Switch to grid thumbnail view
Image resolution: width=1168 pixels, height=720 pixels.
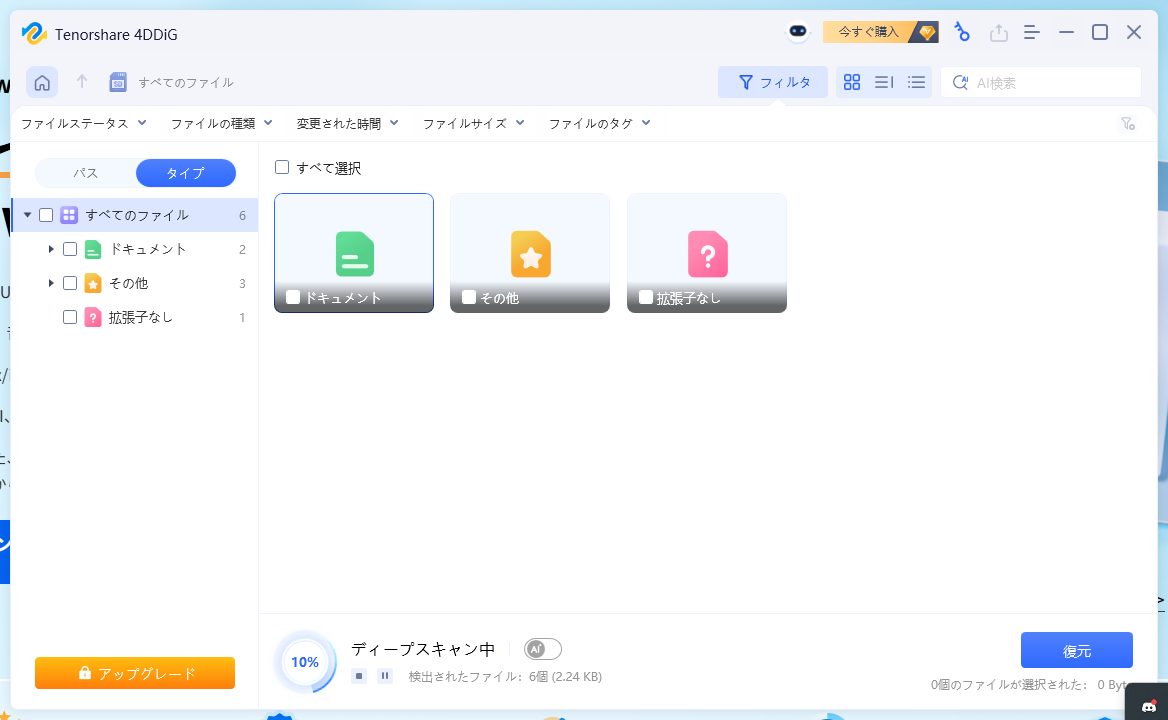coord(852,83)
